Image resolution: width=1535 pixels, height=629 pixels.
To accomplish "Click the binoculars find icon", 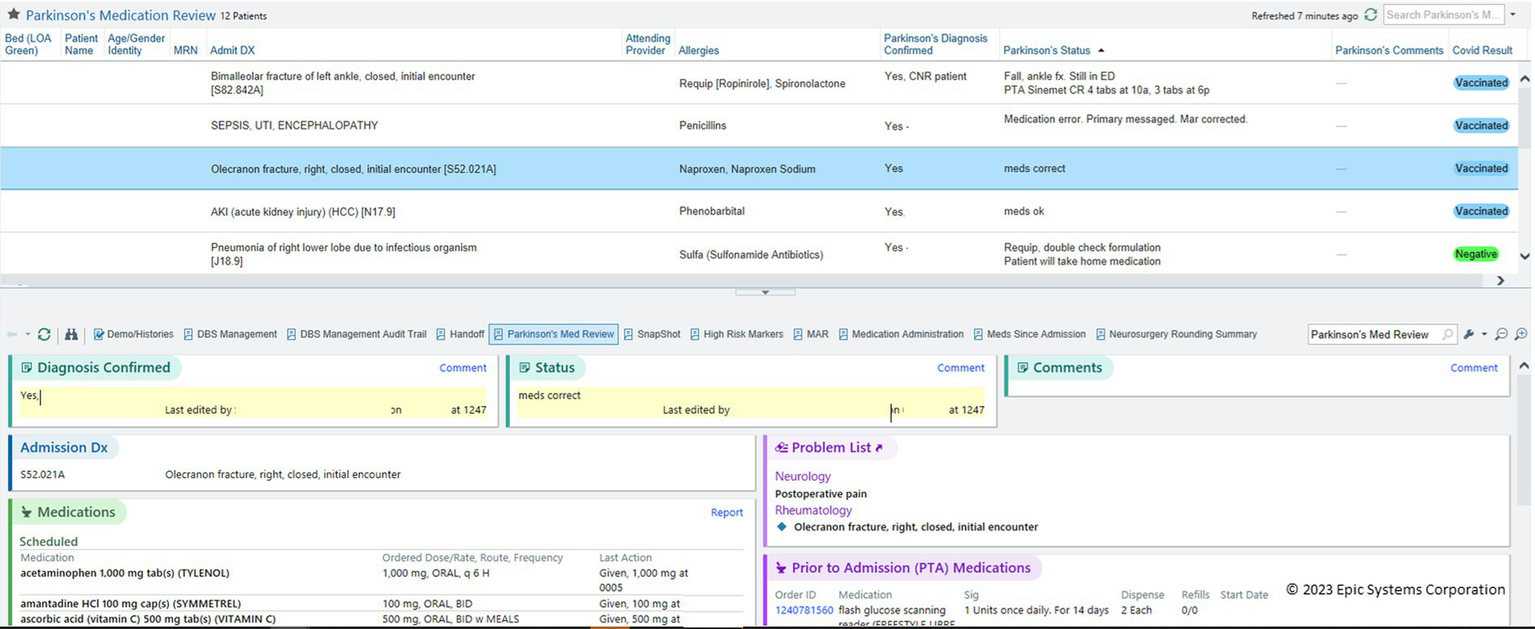I will 71,334.
